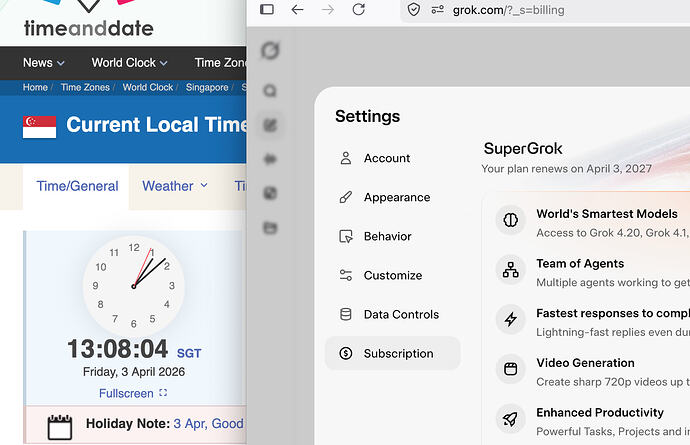Image resolution: width=690 pixels, height=445 pixels.
Task: Click the Team of Agents icon
Action: coord(510,269)
